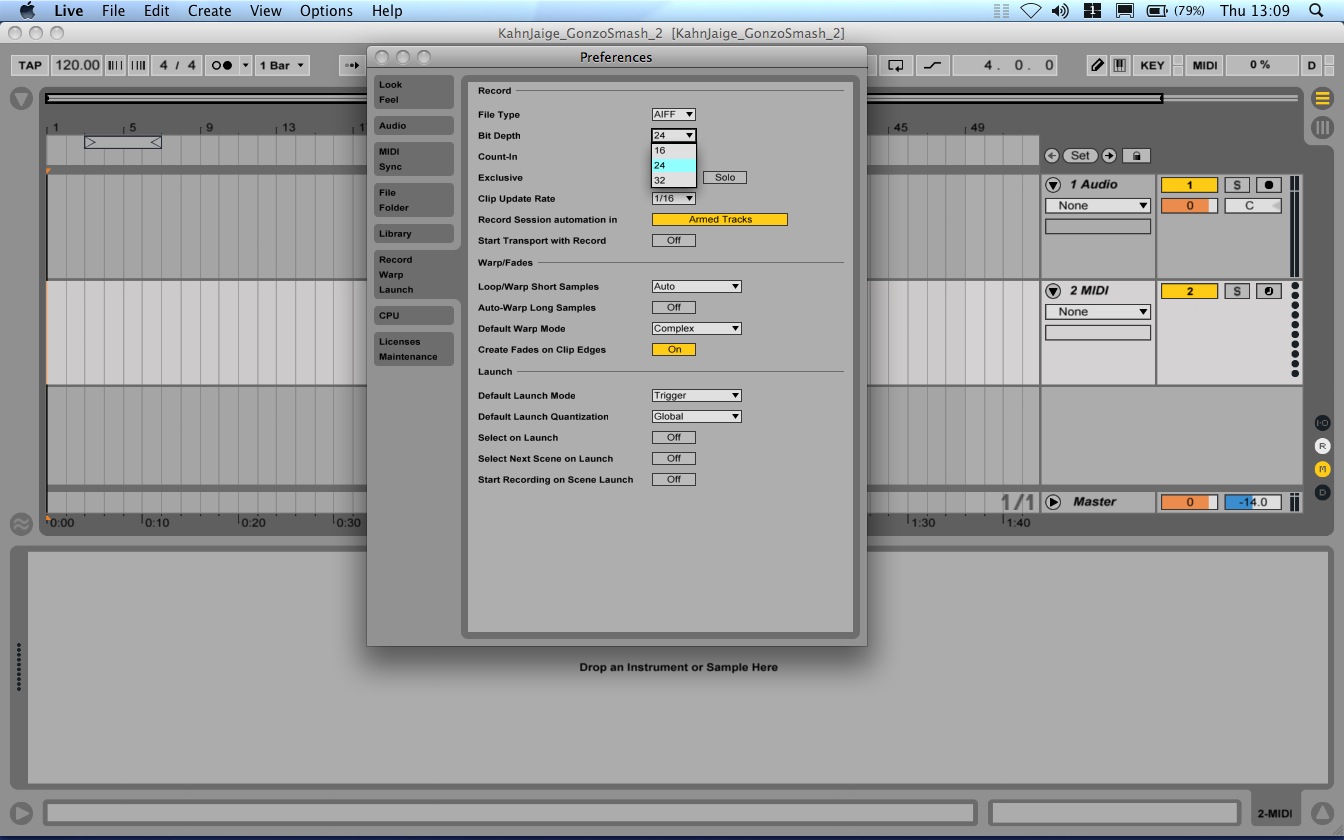Open Spotlight search in the menu bar
The width and height of the screenshot is (1344, 840).
(1317, 11)
